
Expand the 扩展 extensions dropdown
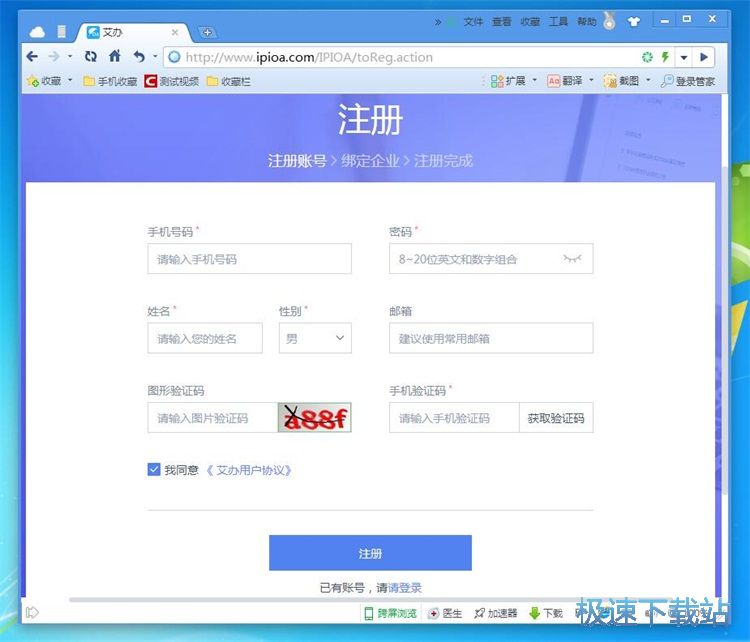click(x=534, y=81)
